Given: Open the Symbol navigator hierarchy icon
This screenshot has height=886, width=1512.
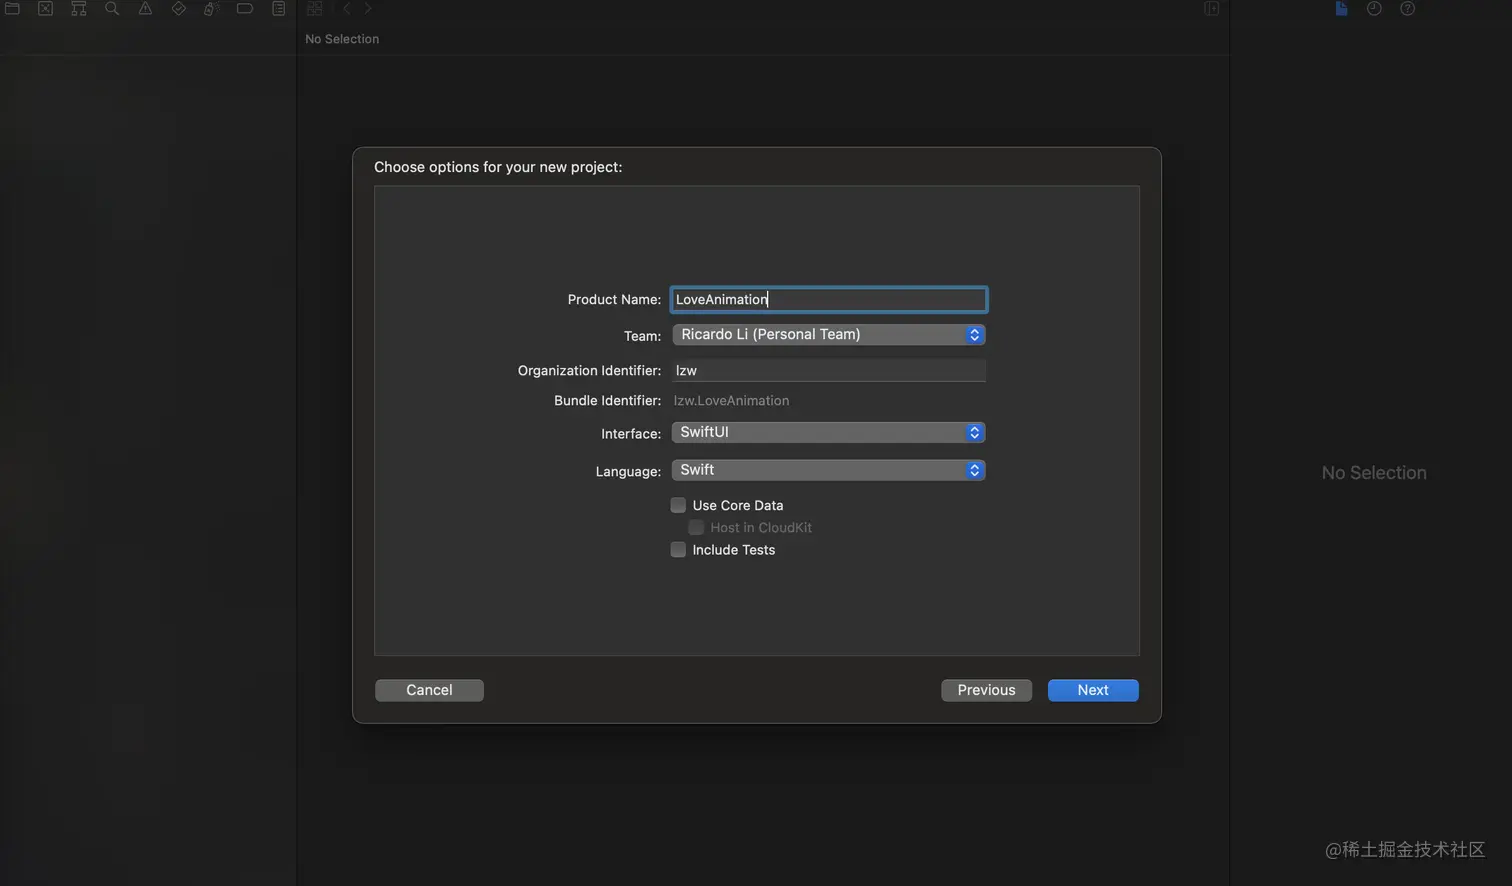Looking at the screenshot, I should [79, 9].
